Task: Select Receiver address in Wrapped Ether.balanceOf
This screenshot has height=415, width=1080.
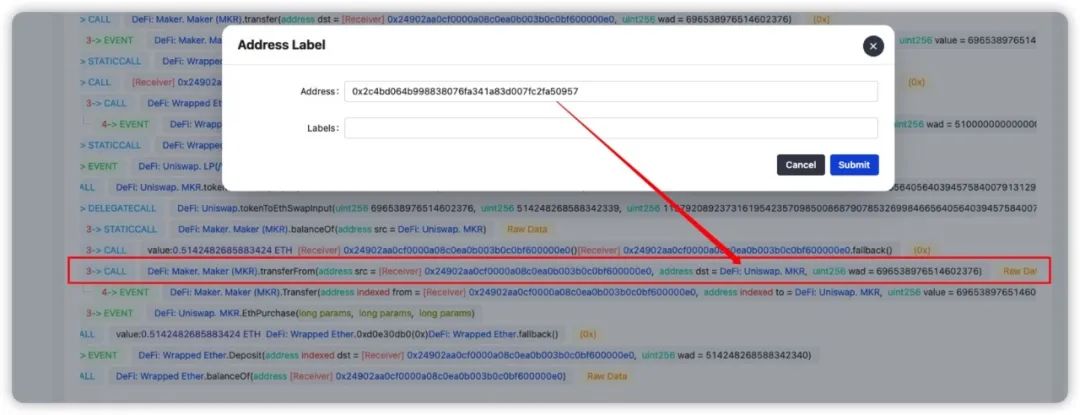Action: point(450,376)
